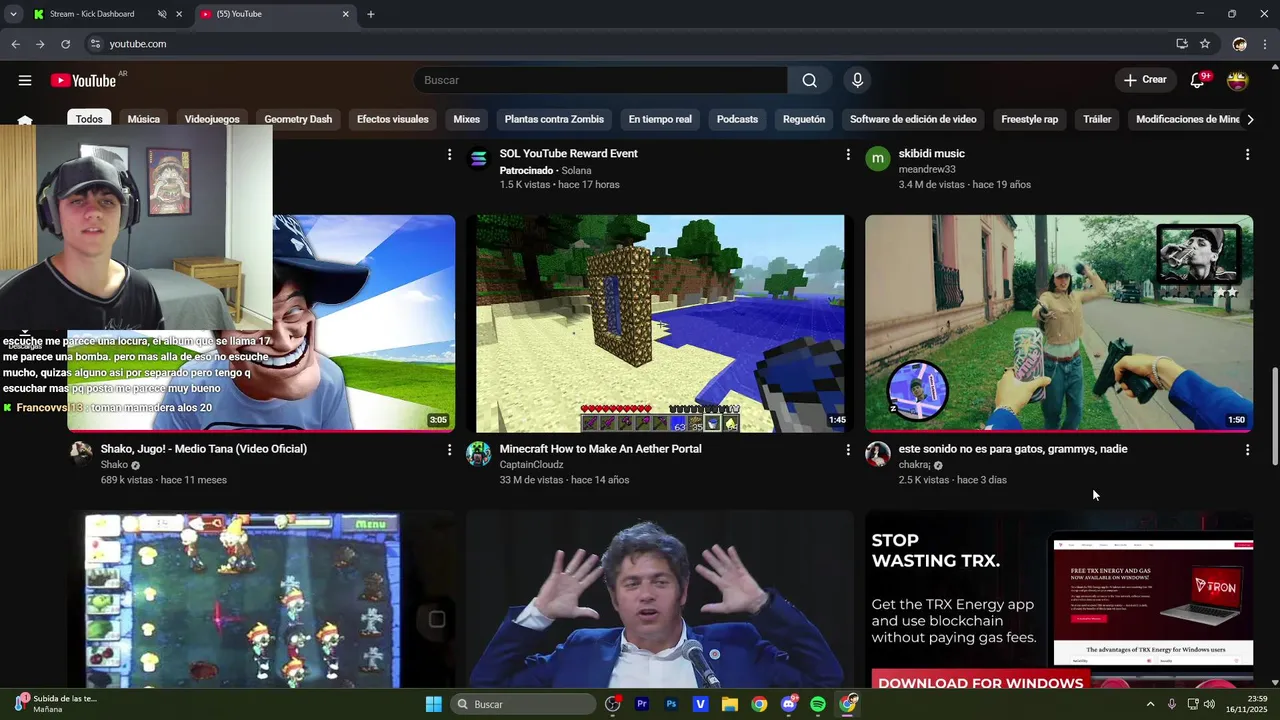The width and height of the screenshot is (1280, 720).
Task: Open File Explorer from taskbar
Action: (x=730, y=704)
